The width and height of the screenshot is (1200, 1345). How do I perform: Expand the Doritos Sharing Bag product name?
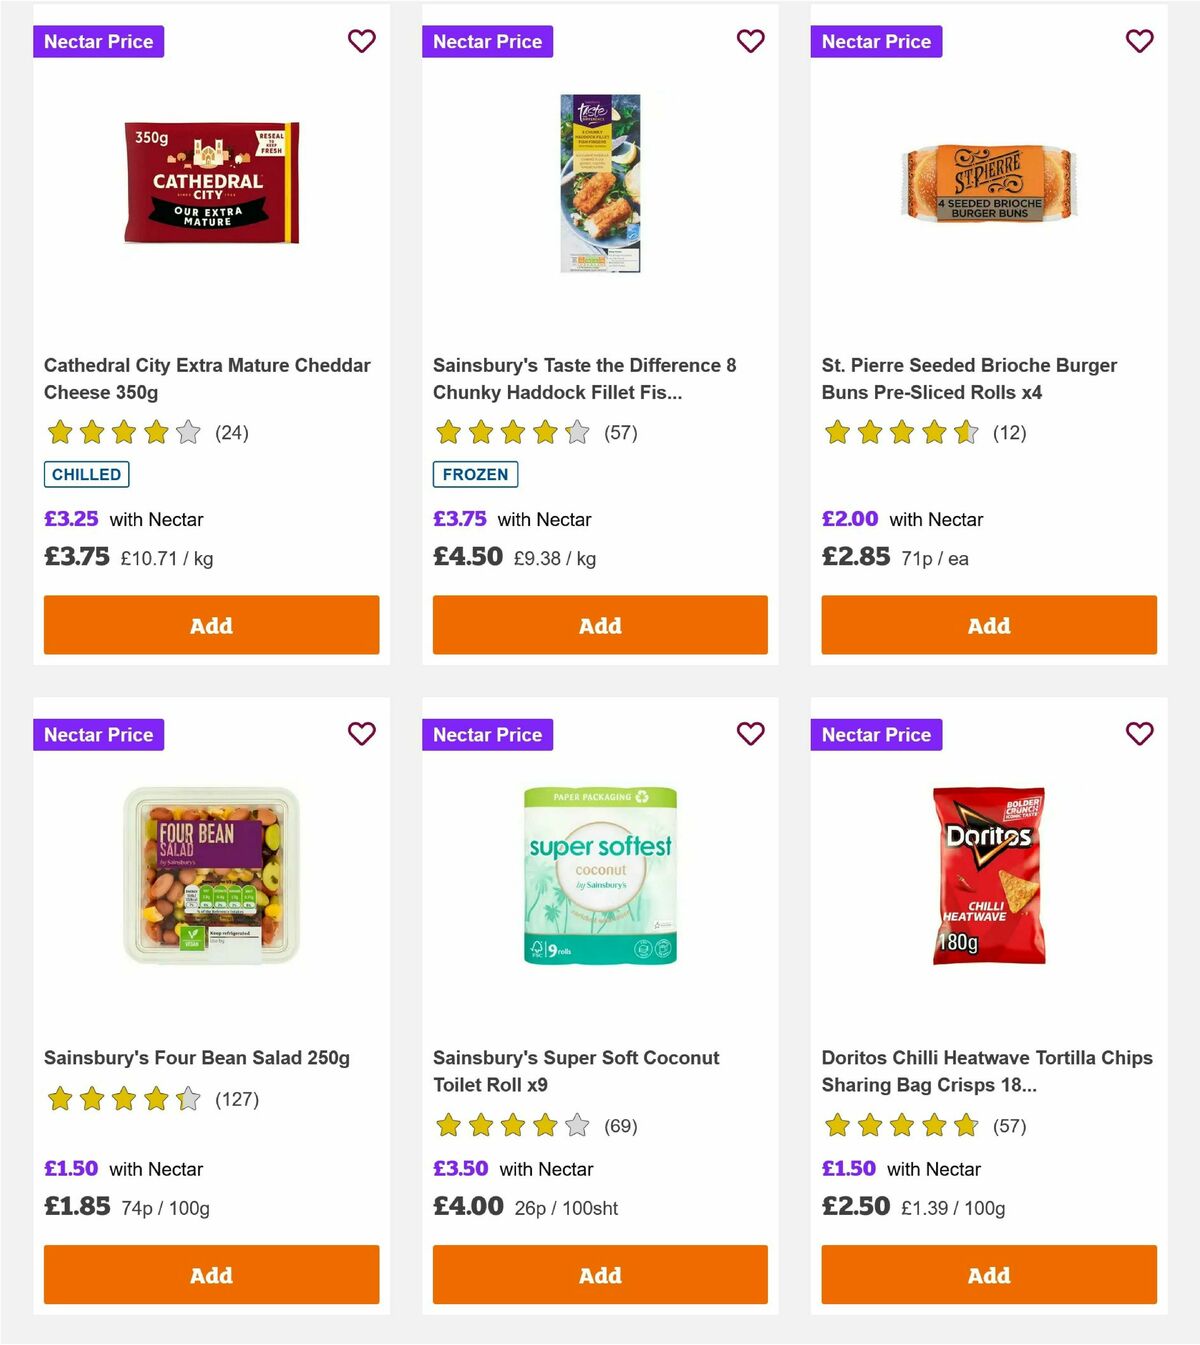click(986, 1070)
